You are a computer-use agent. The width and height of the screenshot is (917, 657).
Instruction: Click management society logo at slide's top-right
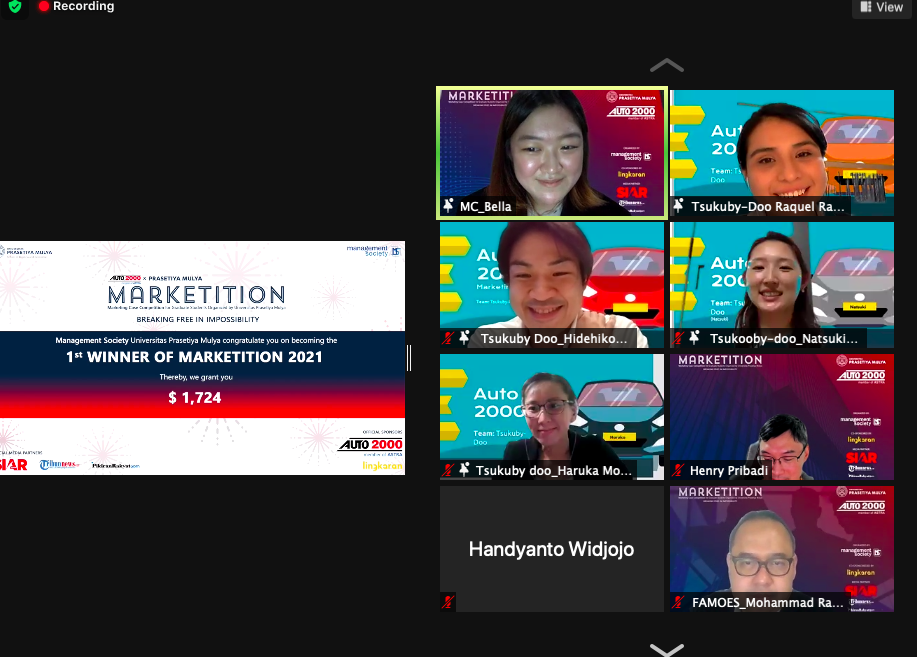pyautogui.click(x=374, y=251)
